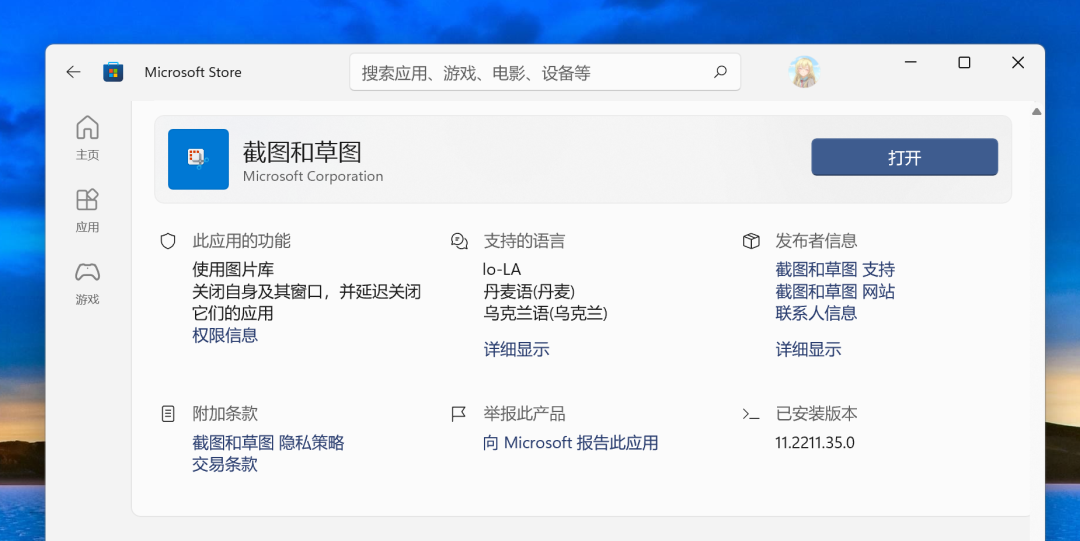This screenshot has width=1080, height=541.
Task: Open the 截图和草图 隐私策略 link
Action: coord(269,442)
